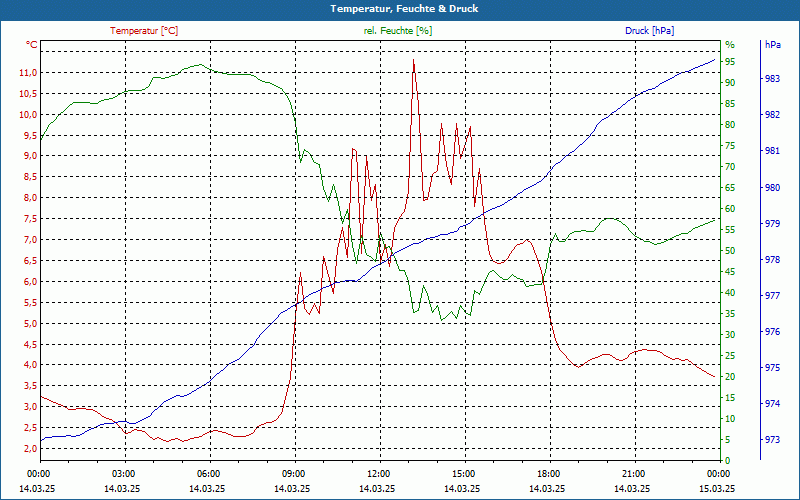Click the "9,5" temperature axis tick
Image resolution: width=800 pixels, height=500 pixels.
pos(30,136)
